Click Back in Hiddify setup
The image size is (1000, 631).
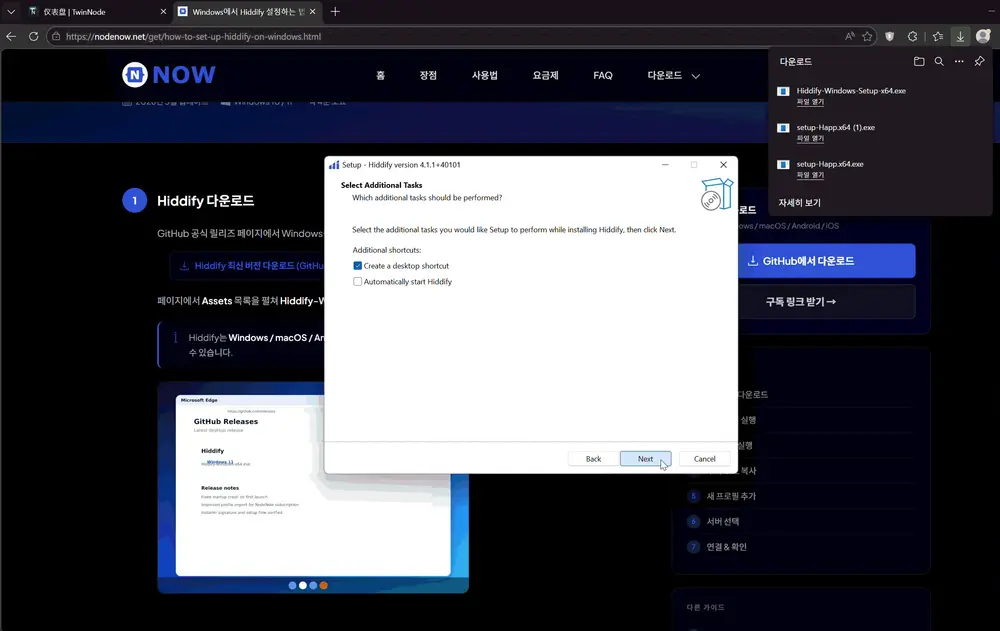click(x=593, y=459)
